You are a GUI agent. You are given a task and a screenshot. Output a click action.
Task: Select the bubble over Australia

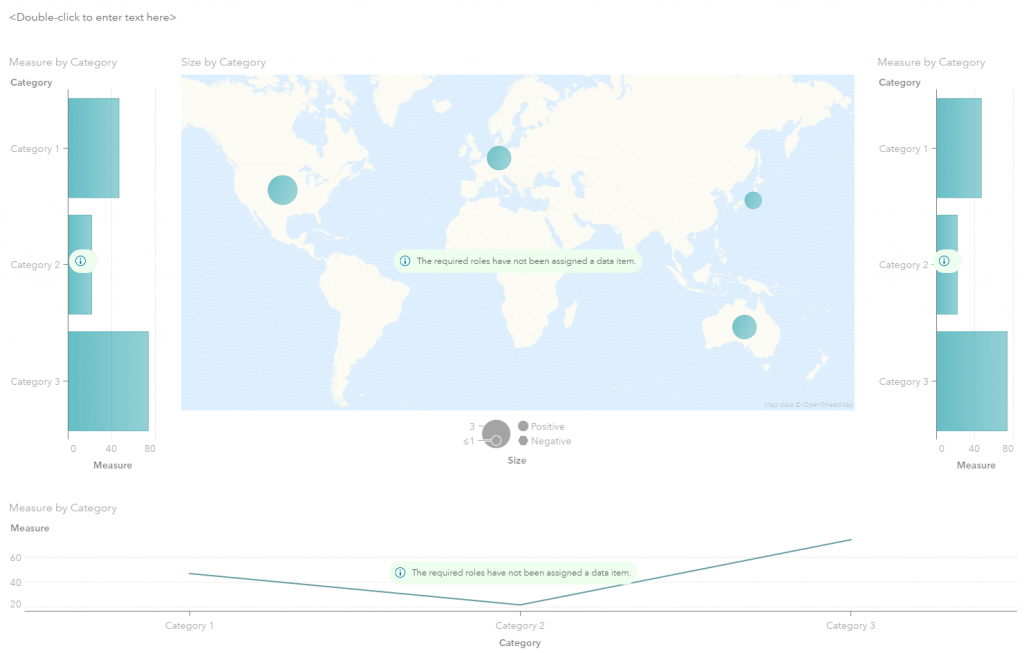pyautogui.click(x=743, y=326)
